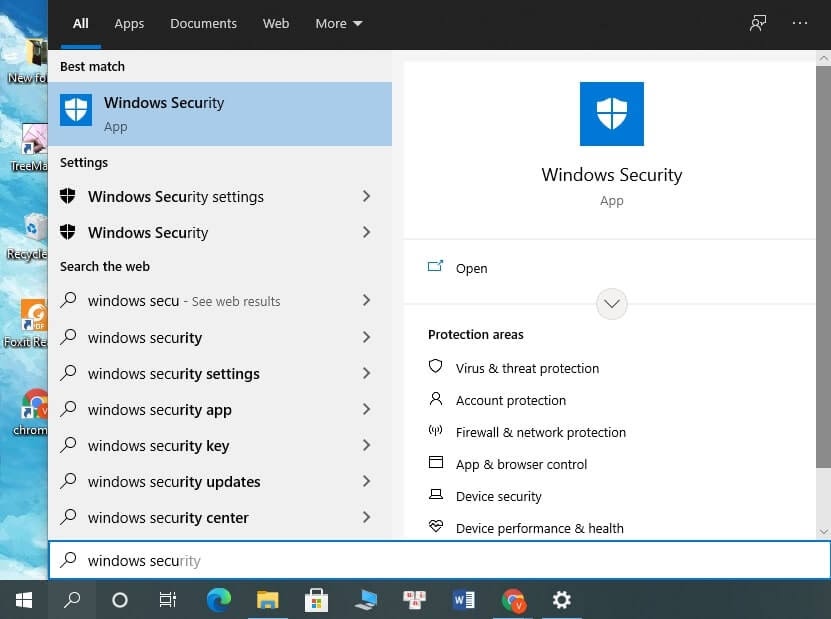The image size is (831, 619).
Task: Open Cortana circle on taskbar
Action: (x=120, y=600)
